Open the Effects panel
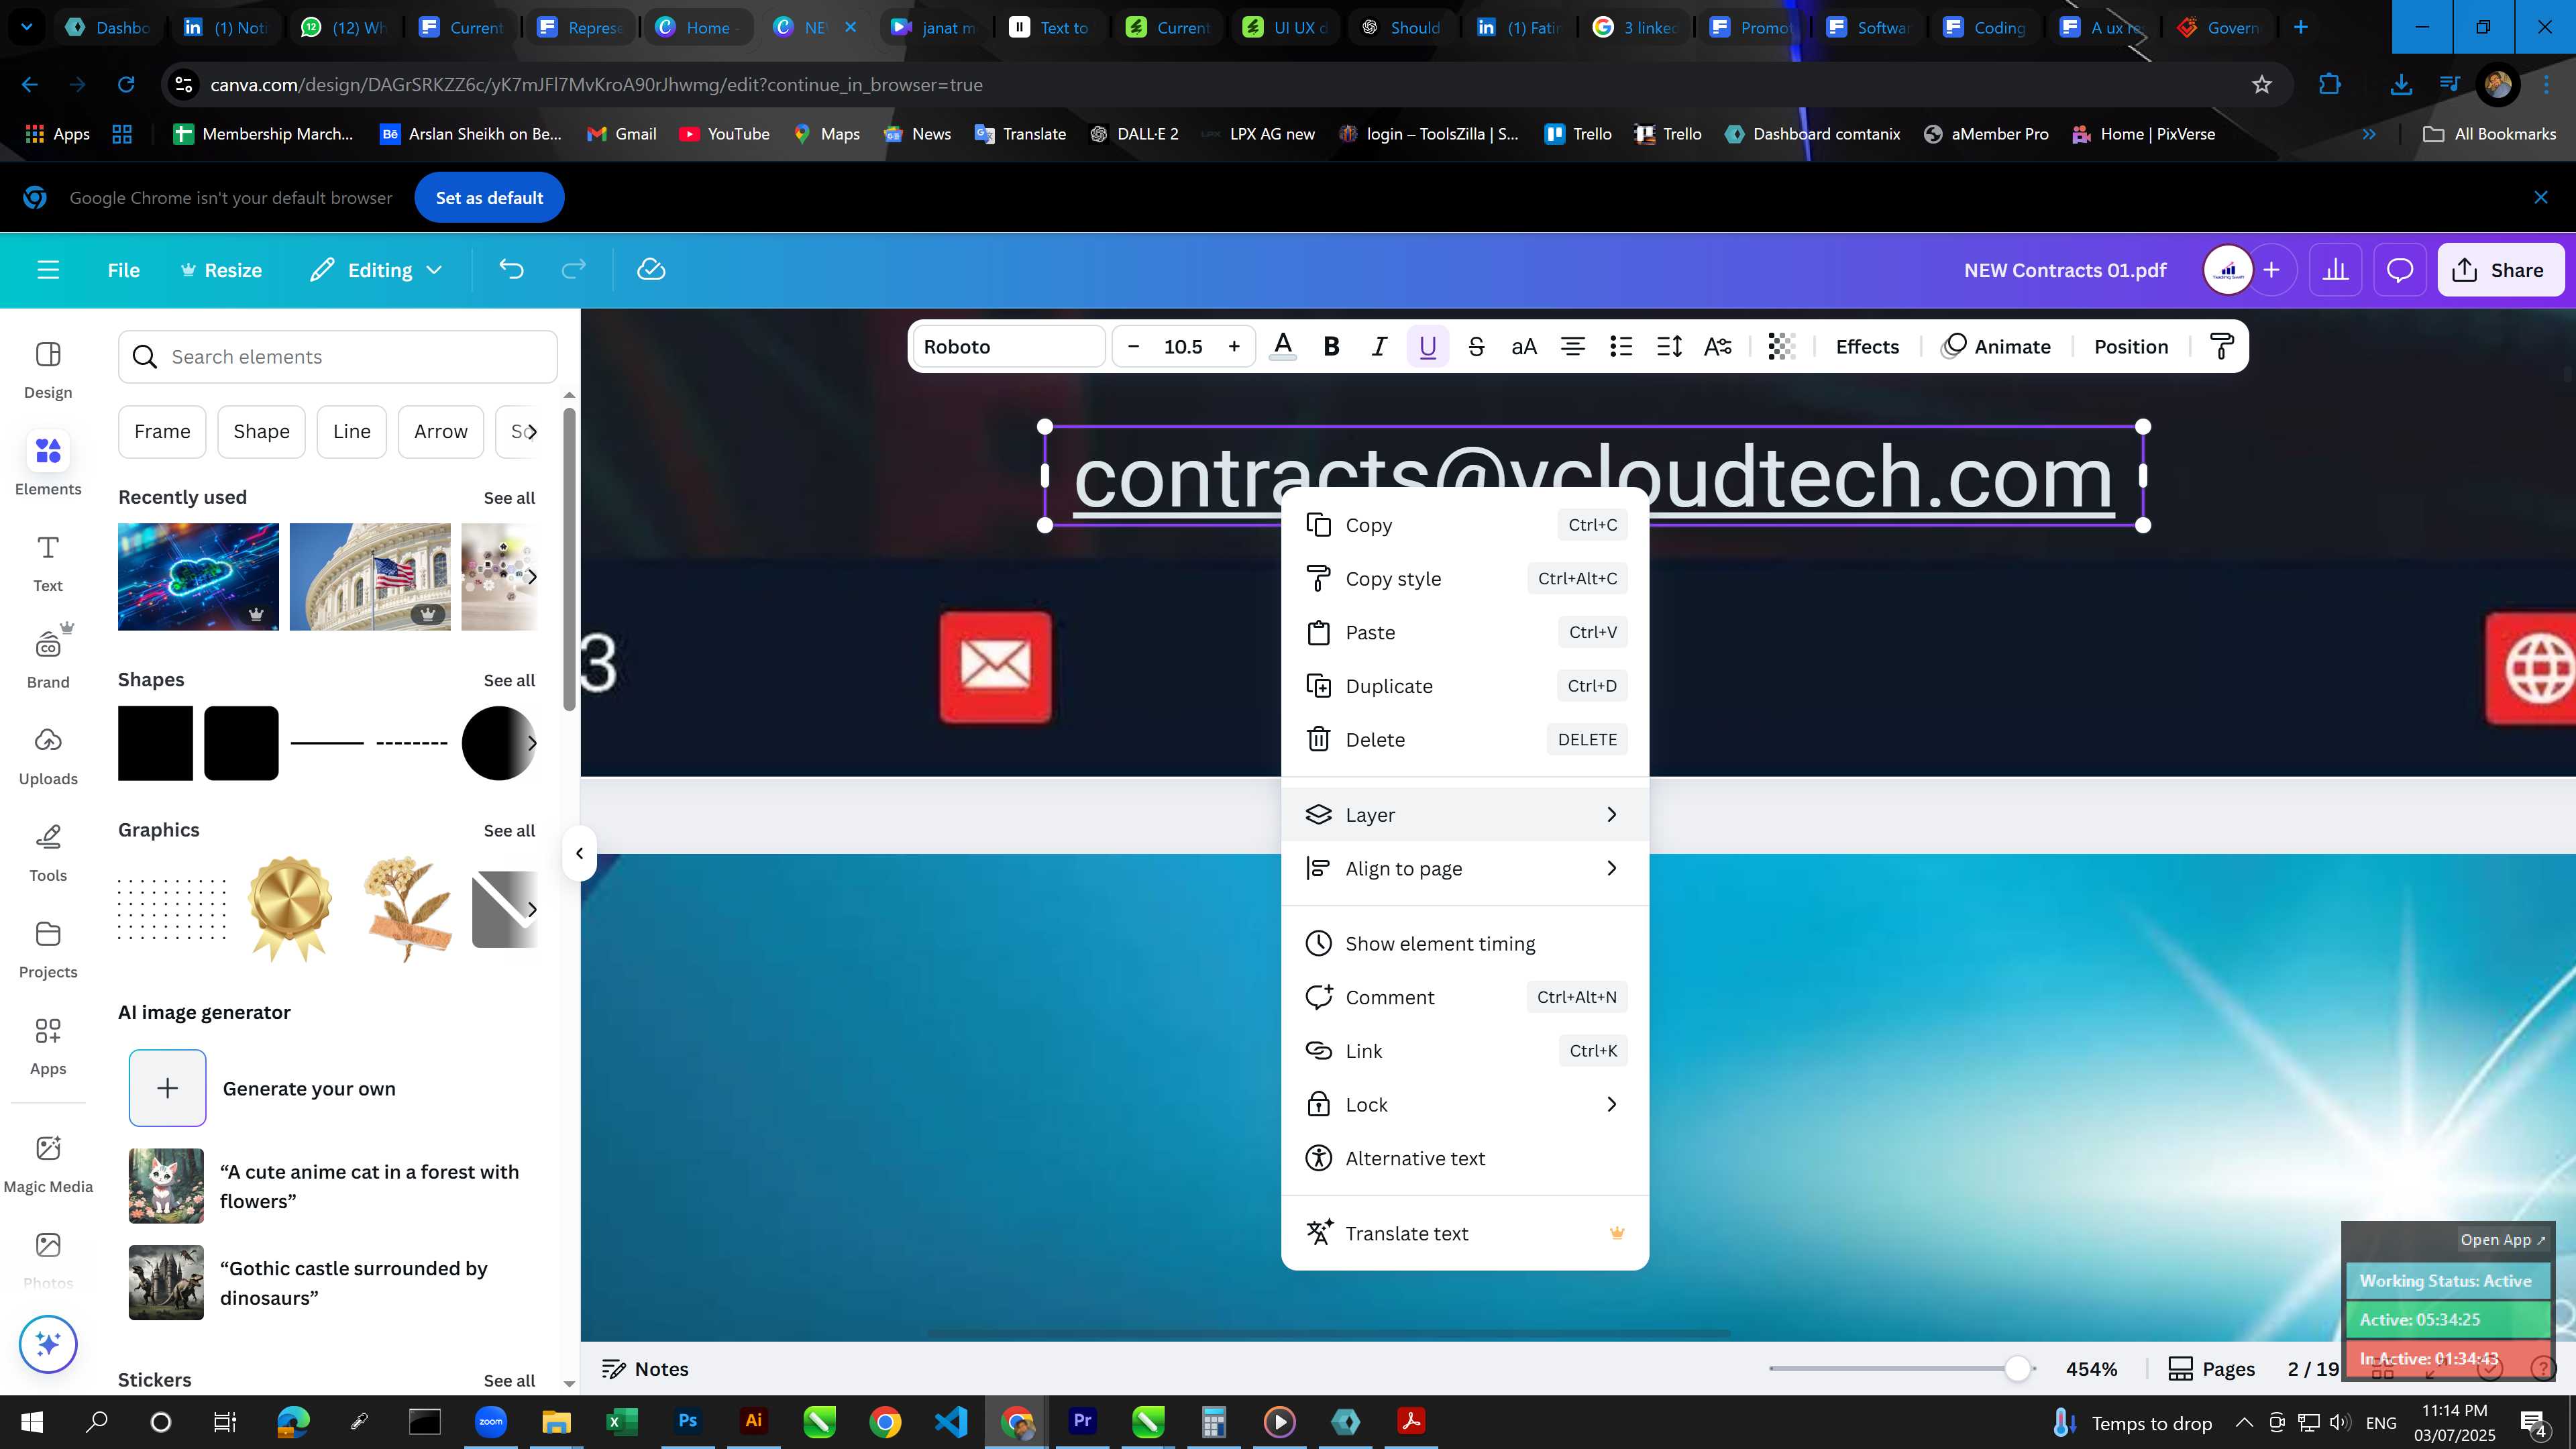 pos(1867,347)
